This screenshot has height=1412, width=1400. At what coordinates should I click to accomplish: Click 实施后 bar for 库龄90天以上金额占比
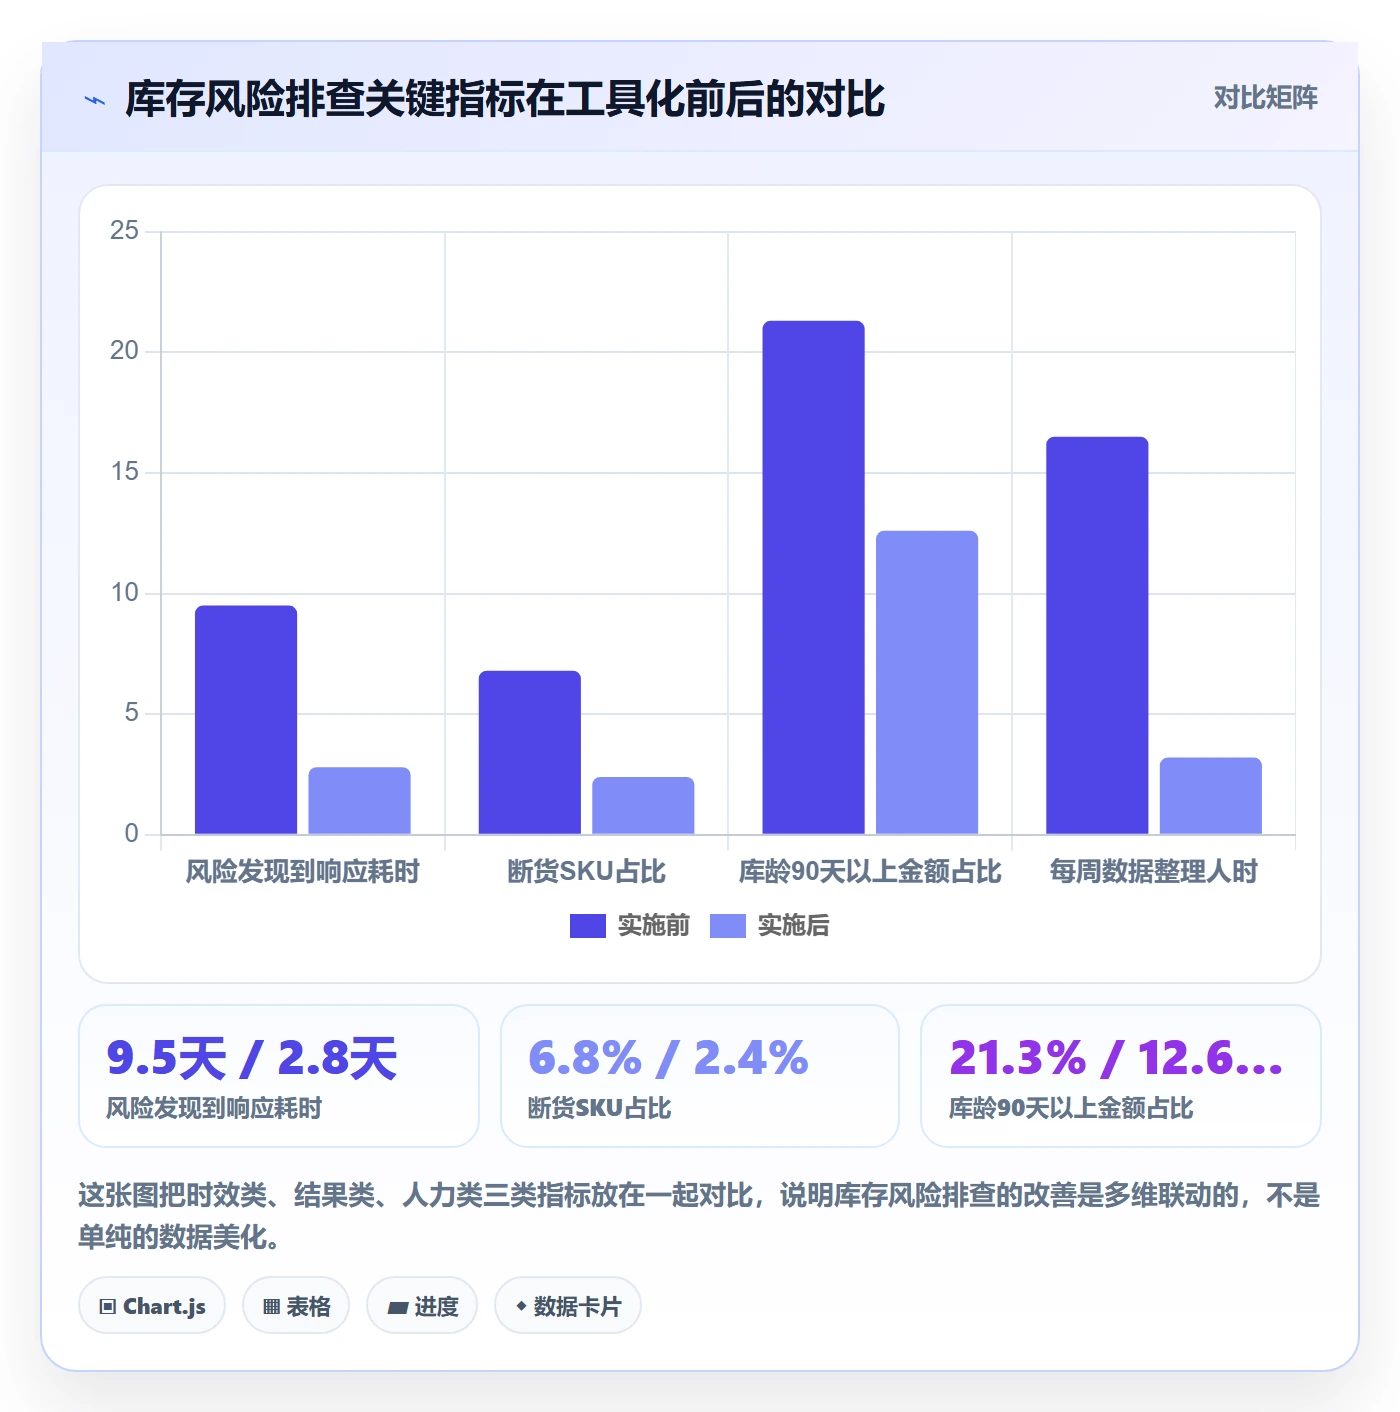click(x=927, y=682)
